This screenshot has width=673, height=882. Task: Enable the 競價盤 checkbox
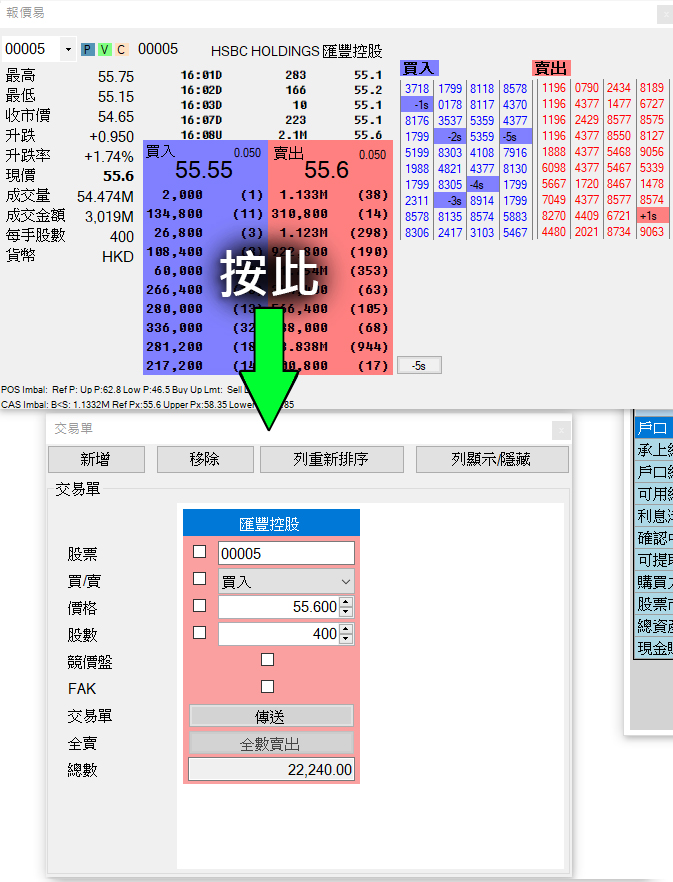pos(267,660)
